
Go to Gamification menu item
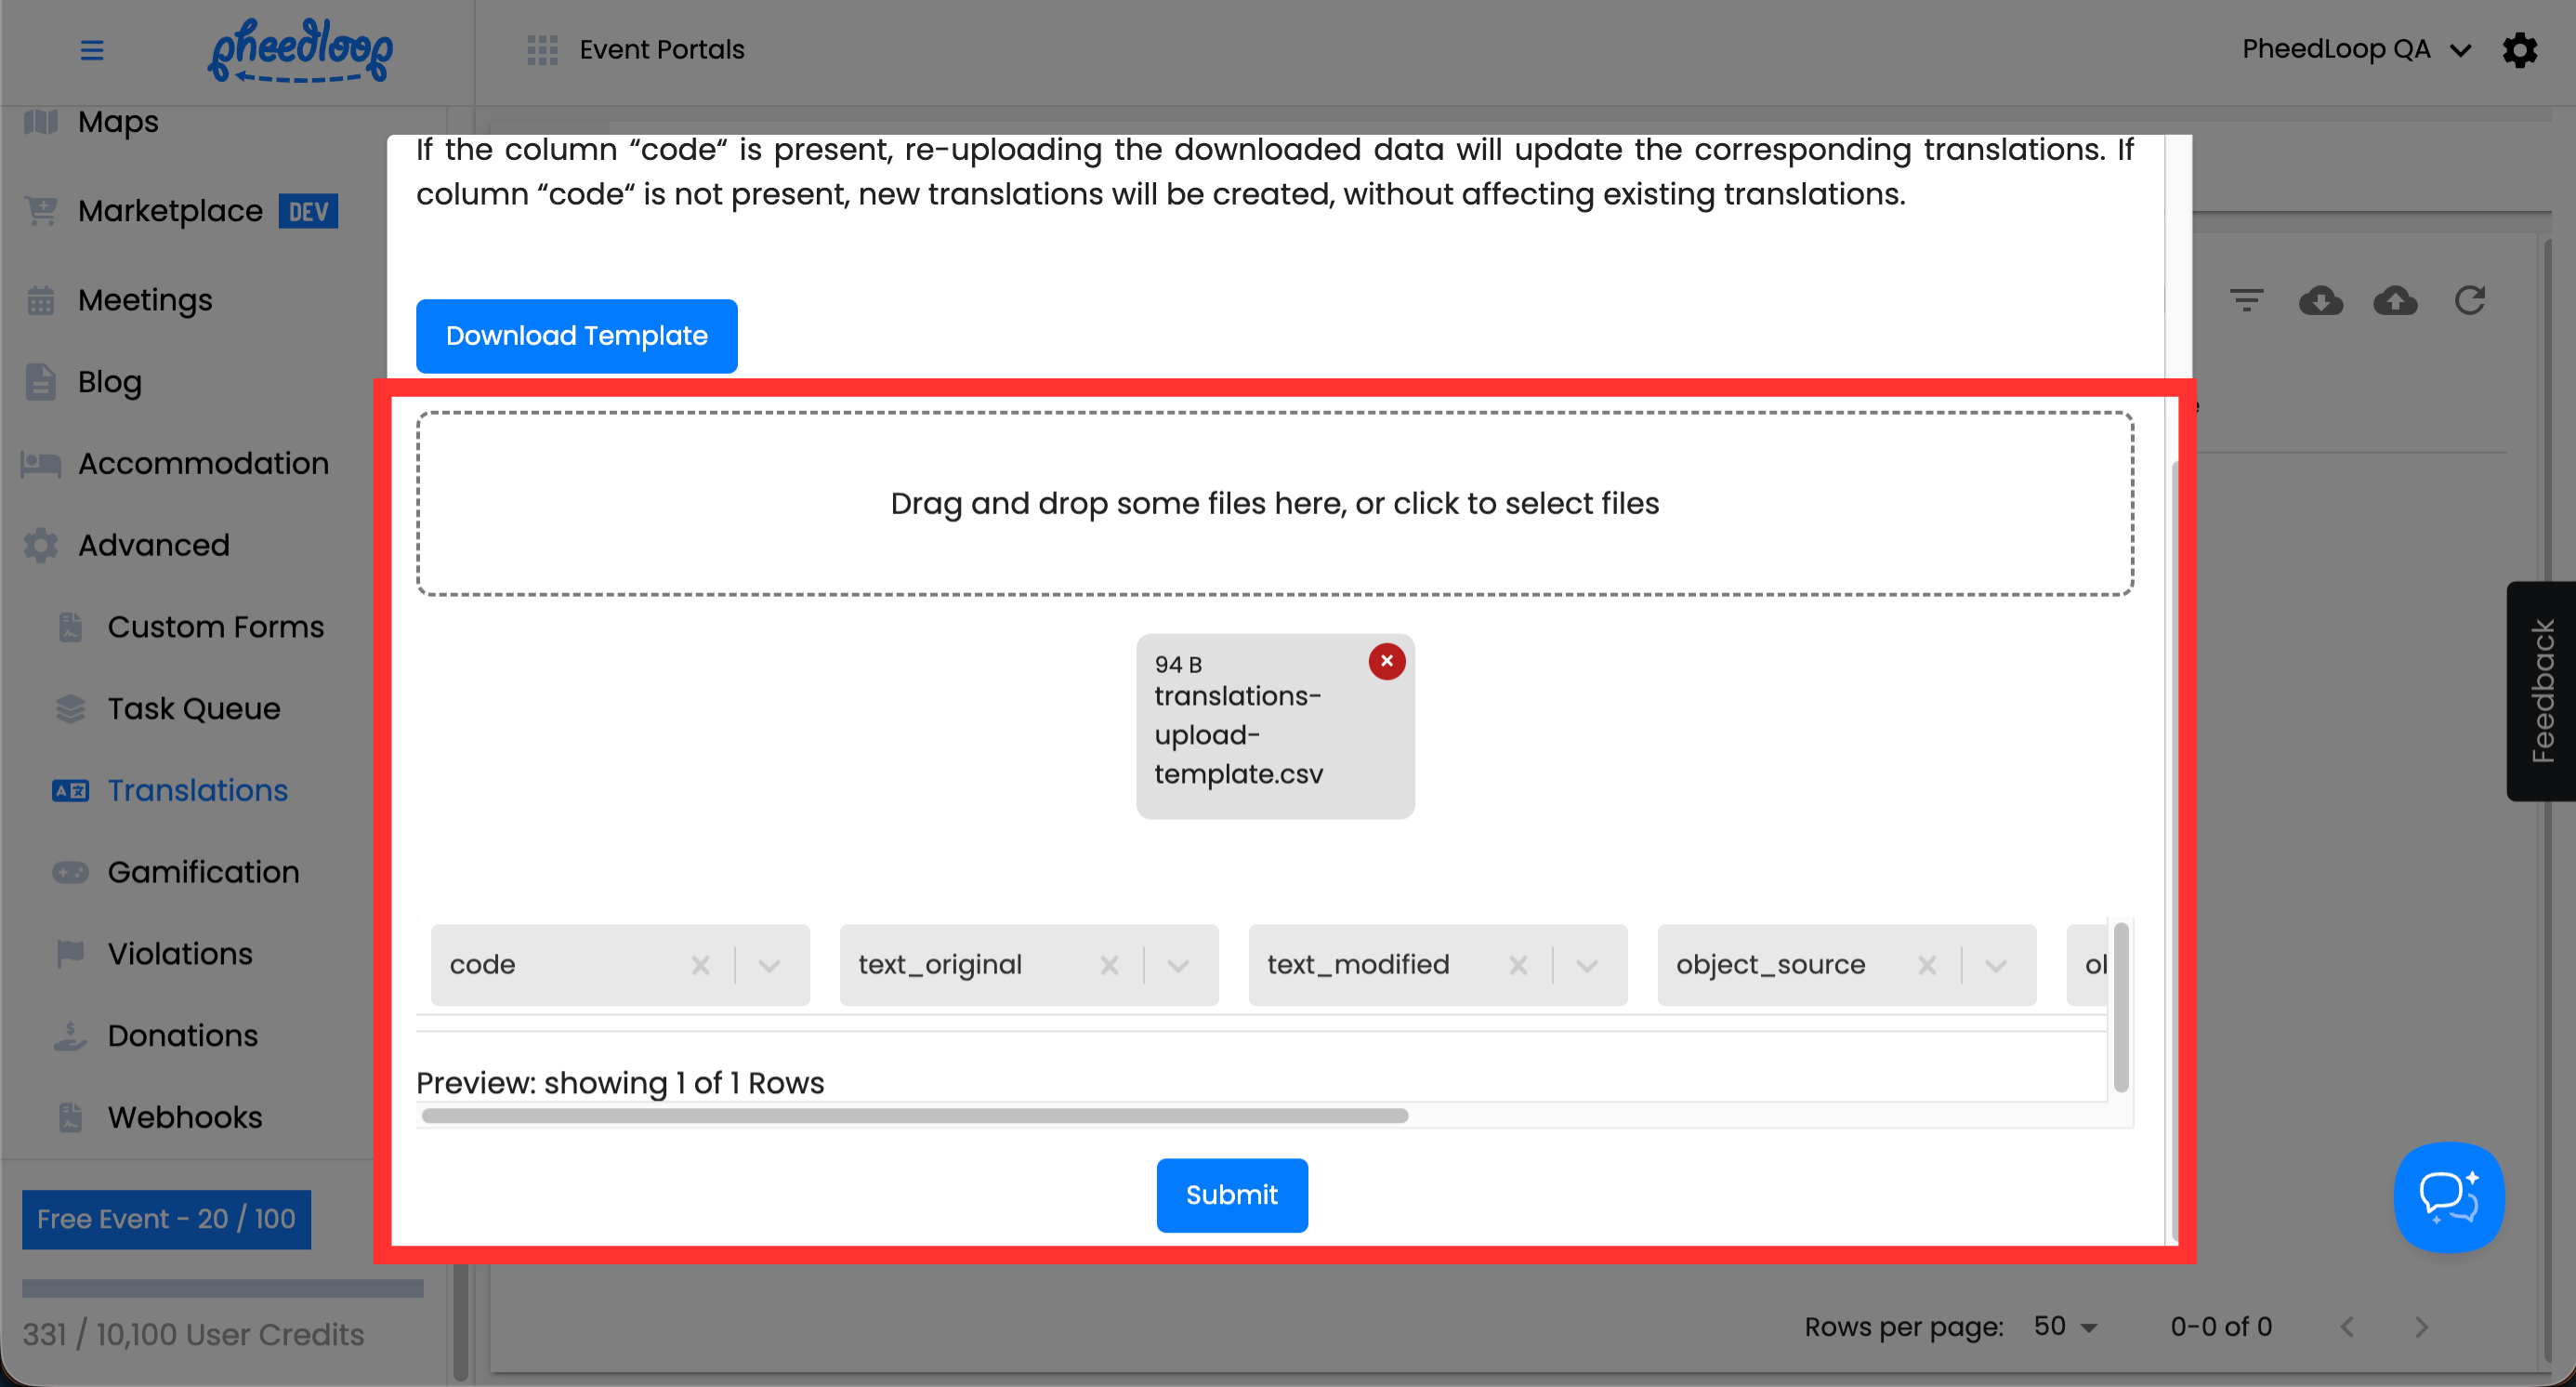pos(203,872)
